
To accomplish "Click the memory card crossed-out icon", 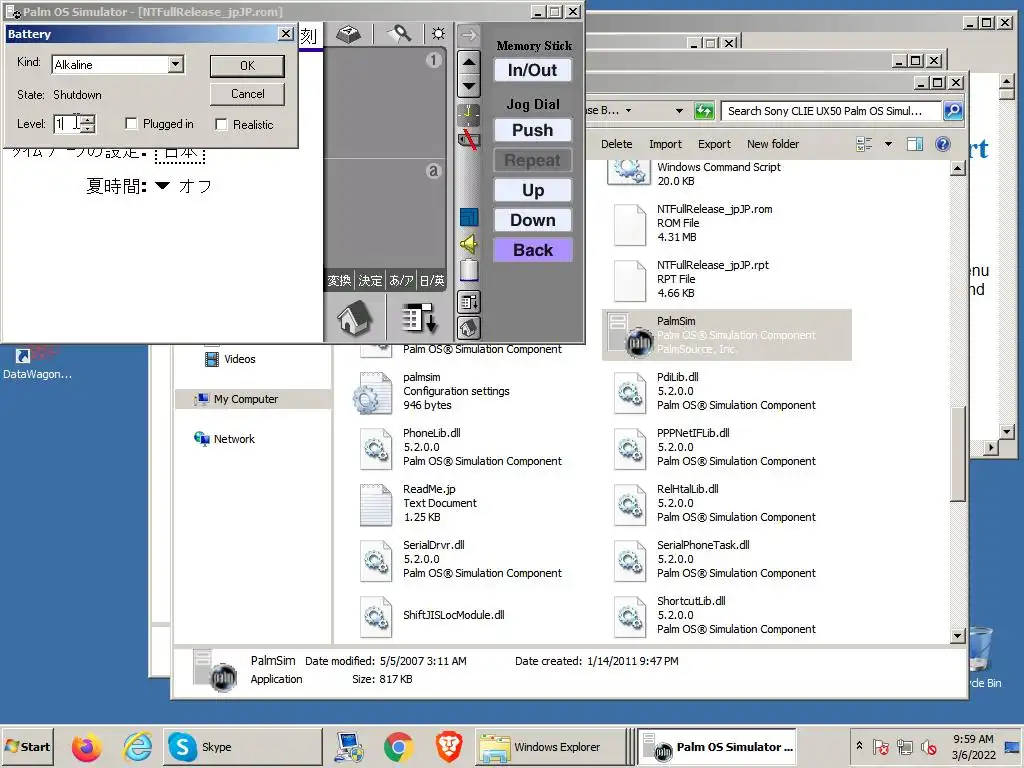I will tap(468, 139).
